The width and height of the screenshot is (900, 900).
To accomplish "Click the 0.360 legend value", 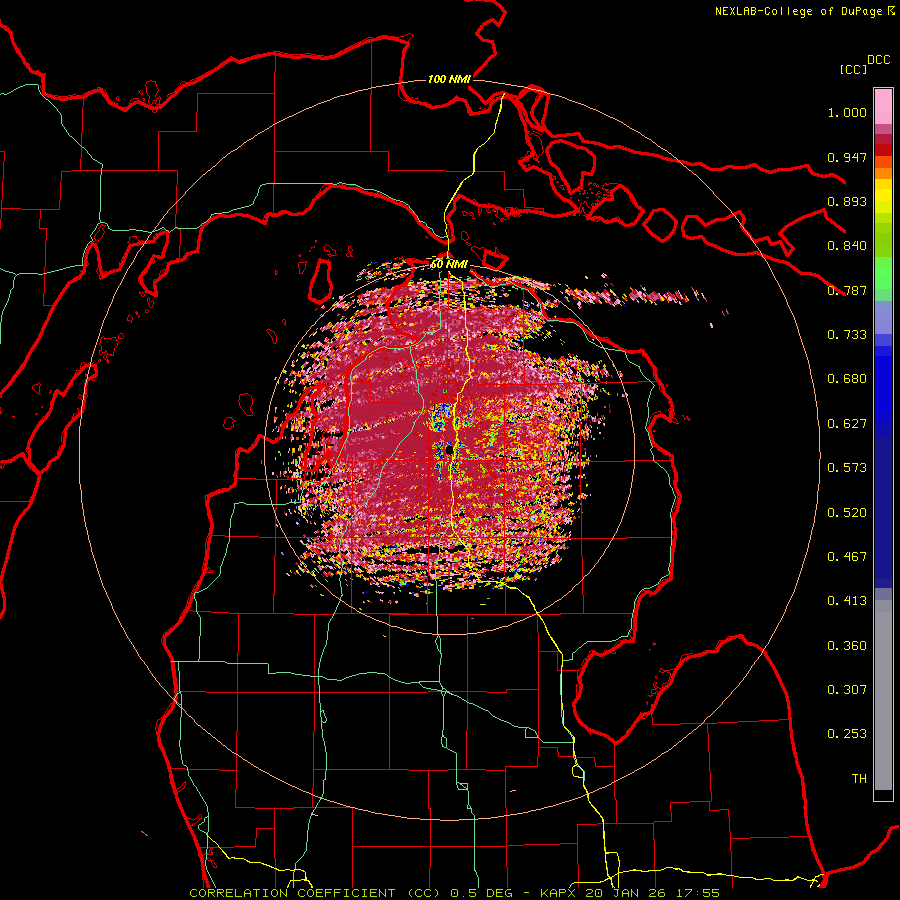I will point(847,646).
